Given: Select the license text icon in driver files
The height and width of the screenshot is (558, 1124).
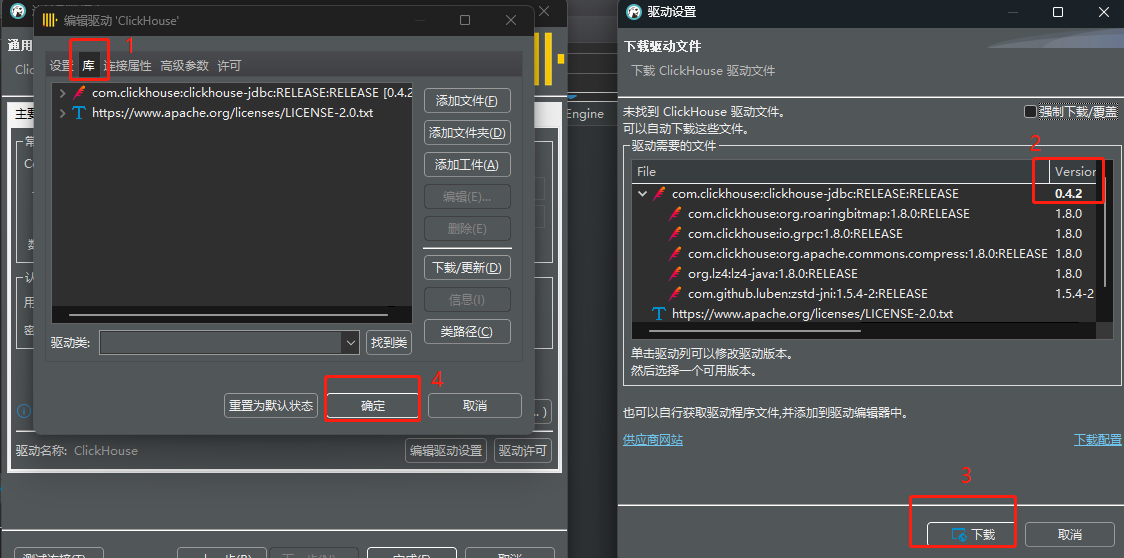Looking at the screenshot, I should coord(659,313).
